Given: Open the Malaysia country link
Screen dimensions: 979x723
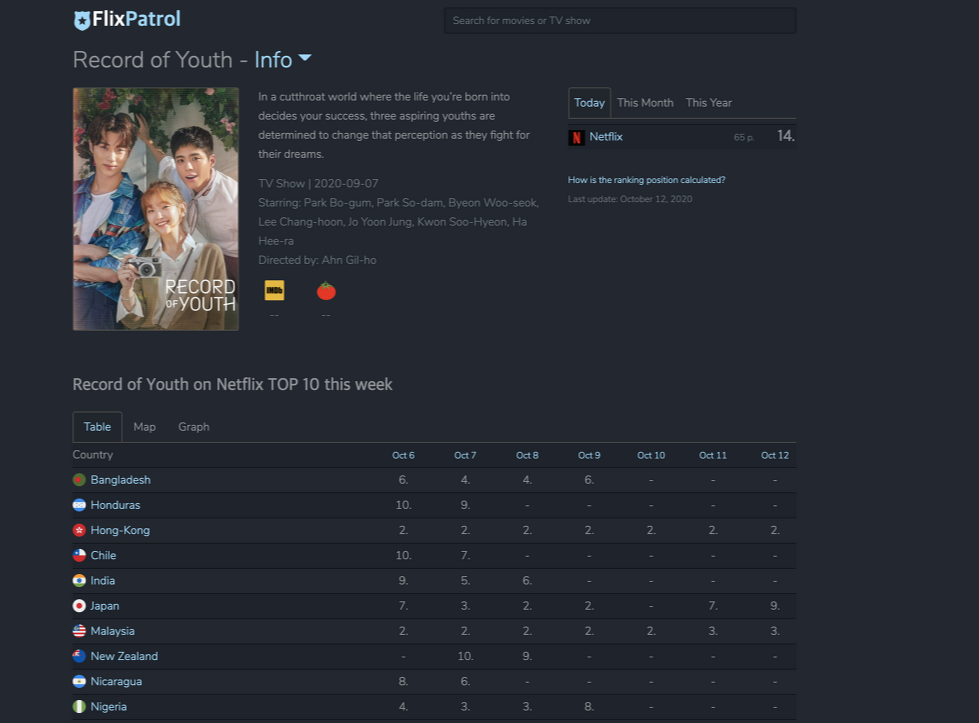Looking at the screenshot, I should [112, 631].
